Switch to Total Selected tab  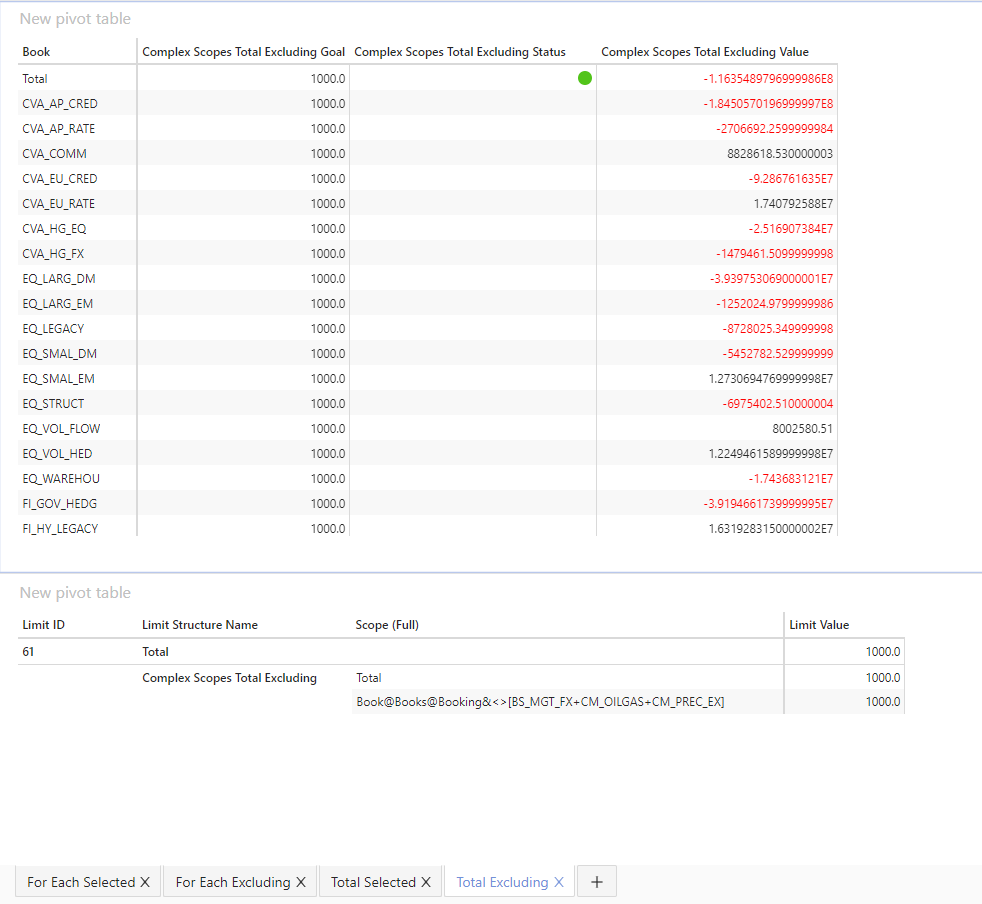[373, 882]
